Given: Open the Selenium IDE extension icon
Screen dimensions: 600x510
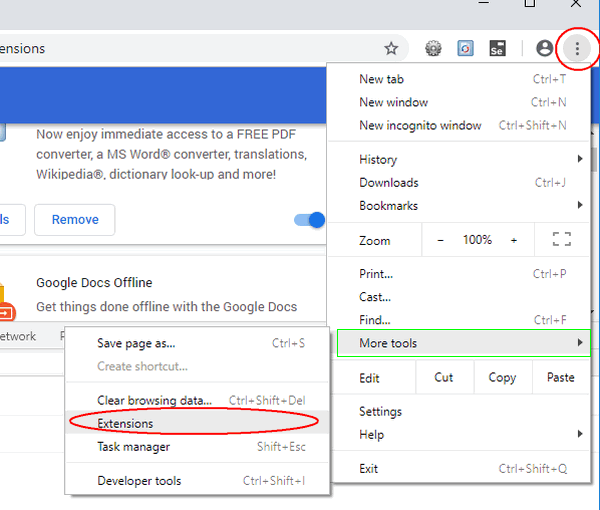Looking at the screenshot, I should 497,49.
